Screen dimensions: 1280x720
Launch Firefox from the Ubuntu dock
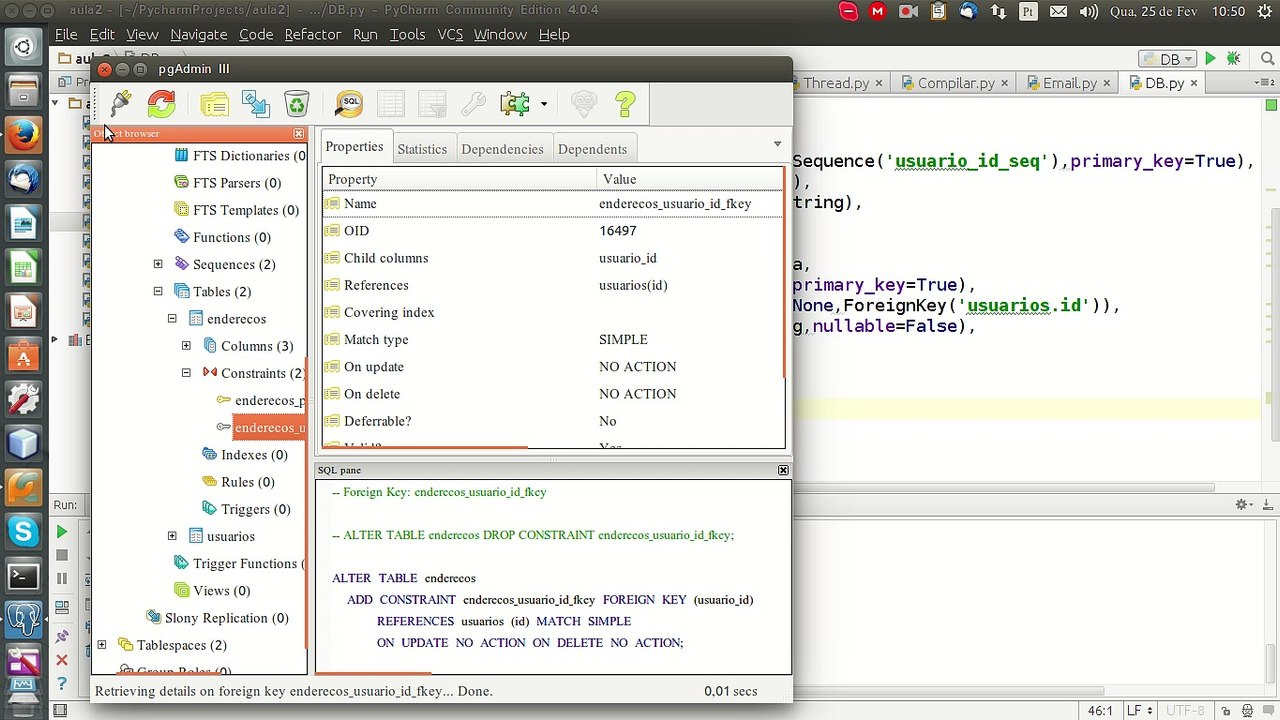tap(24, 134)
